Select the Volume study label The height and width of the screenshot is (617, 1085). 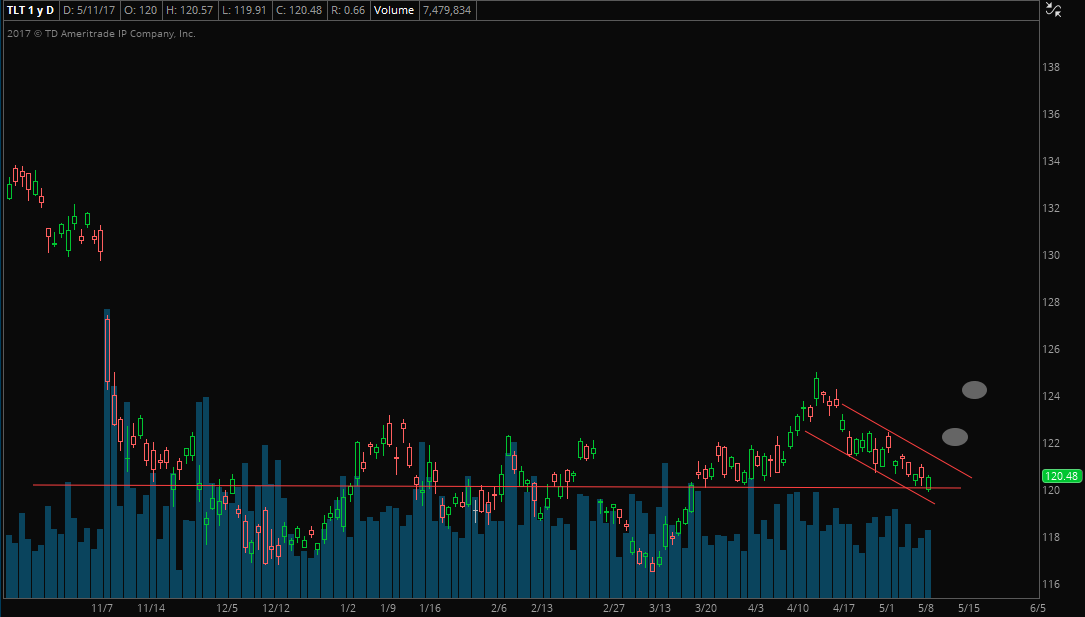point(394,10)
